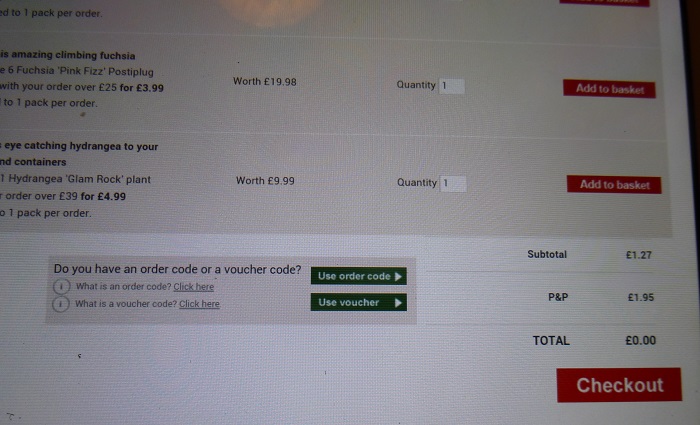Click the arrow on Use order code button

[x=398, y=277]
